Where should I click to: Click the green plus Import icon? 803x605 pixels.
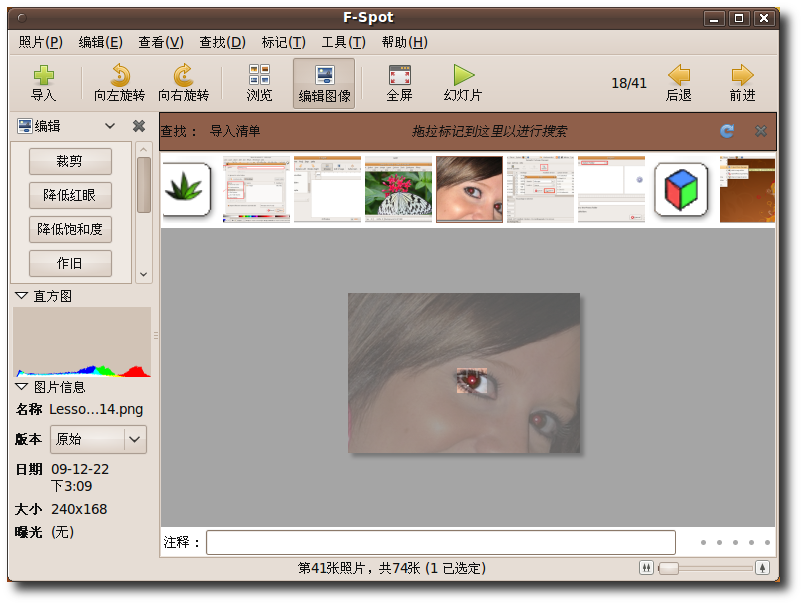[x=44, y=75]
